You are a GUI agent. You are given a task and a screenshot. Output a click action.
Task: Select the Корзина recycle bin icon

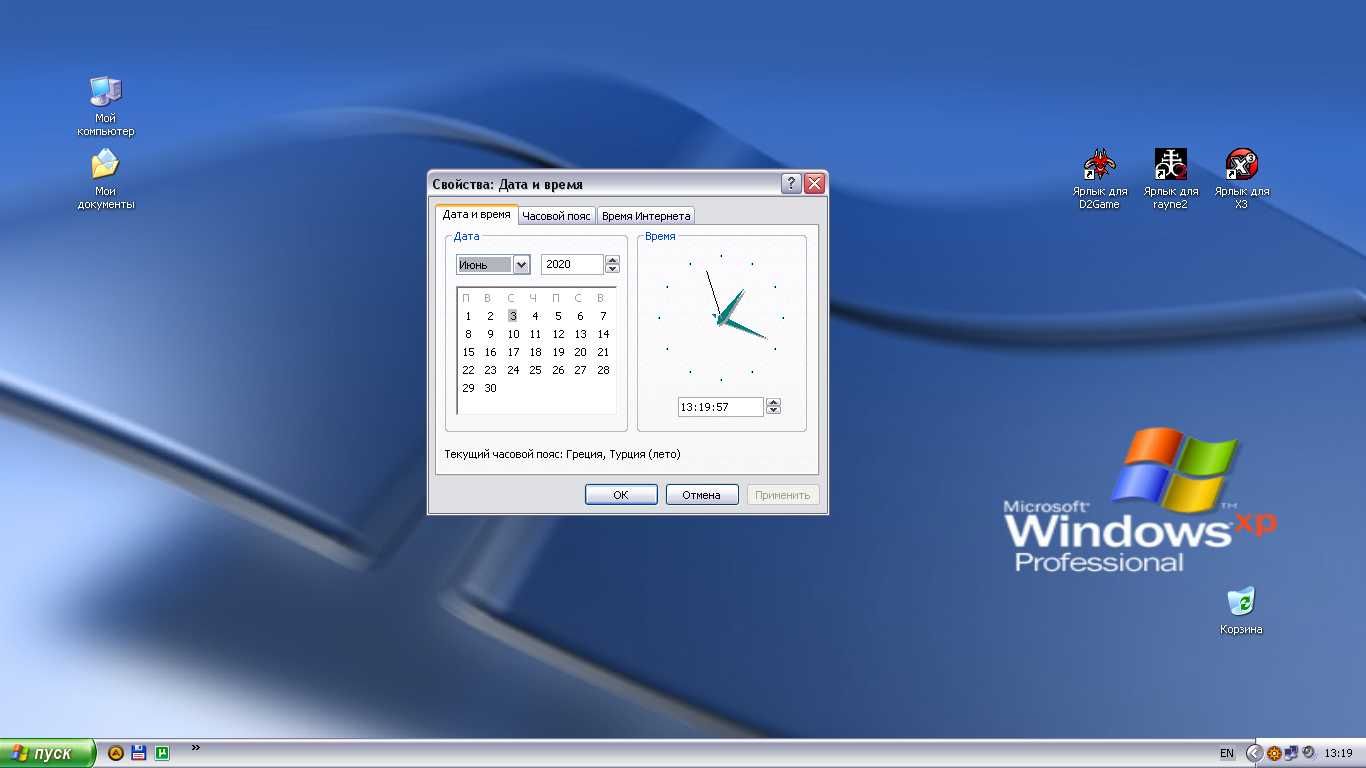pyautogui.click(x=1241, y=610)
